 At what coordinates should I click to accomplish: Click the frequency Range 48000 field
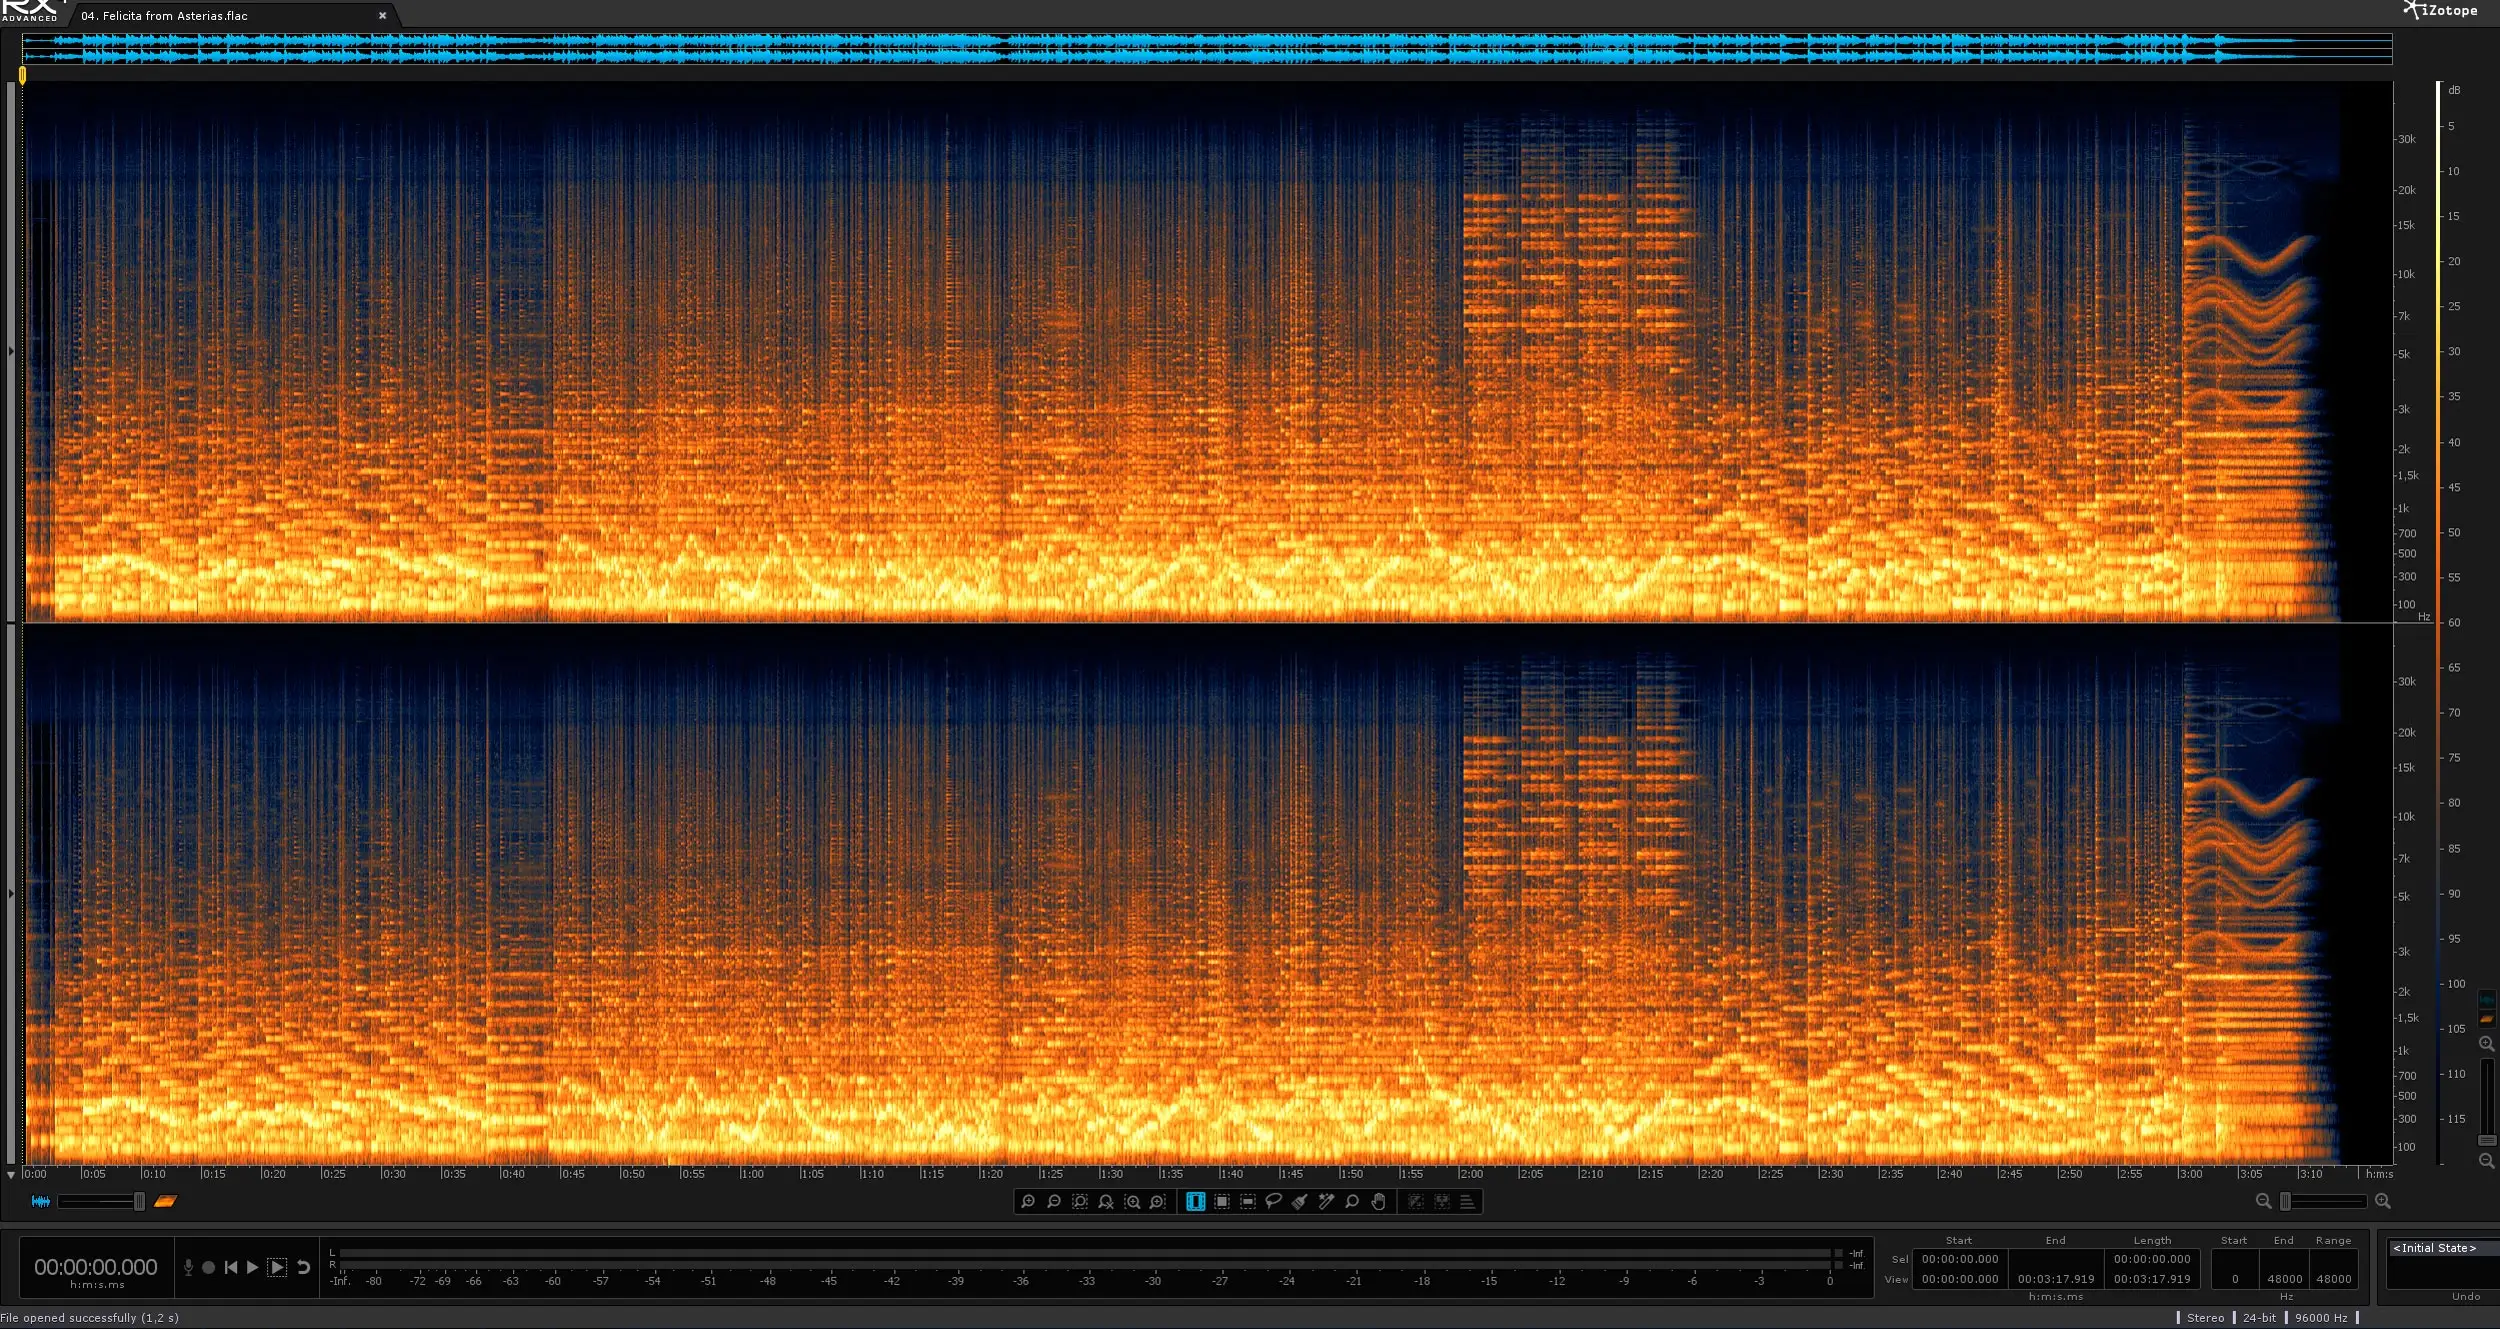coord(2334,1279)
